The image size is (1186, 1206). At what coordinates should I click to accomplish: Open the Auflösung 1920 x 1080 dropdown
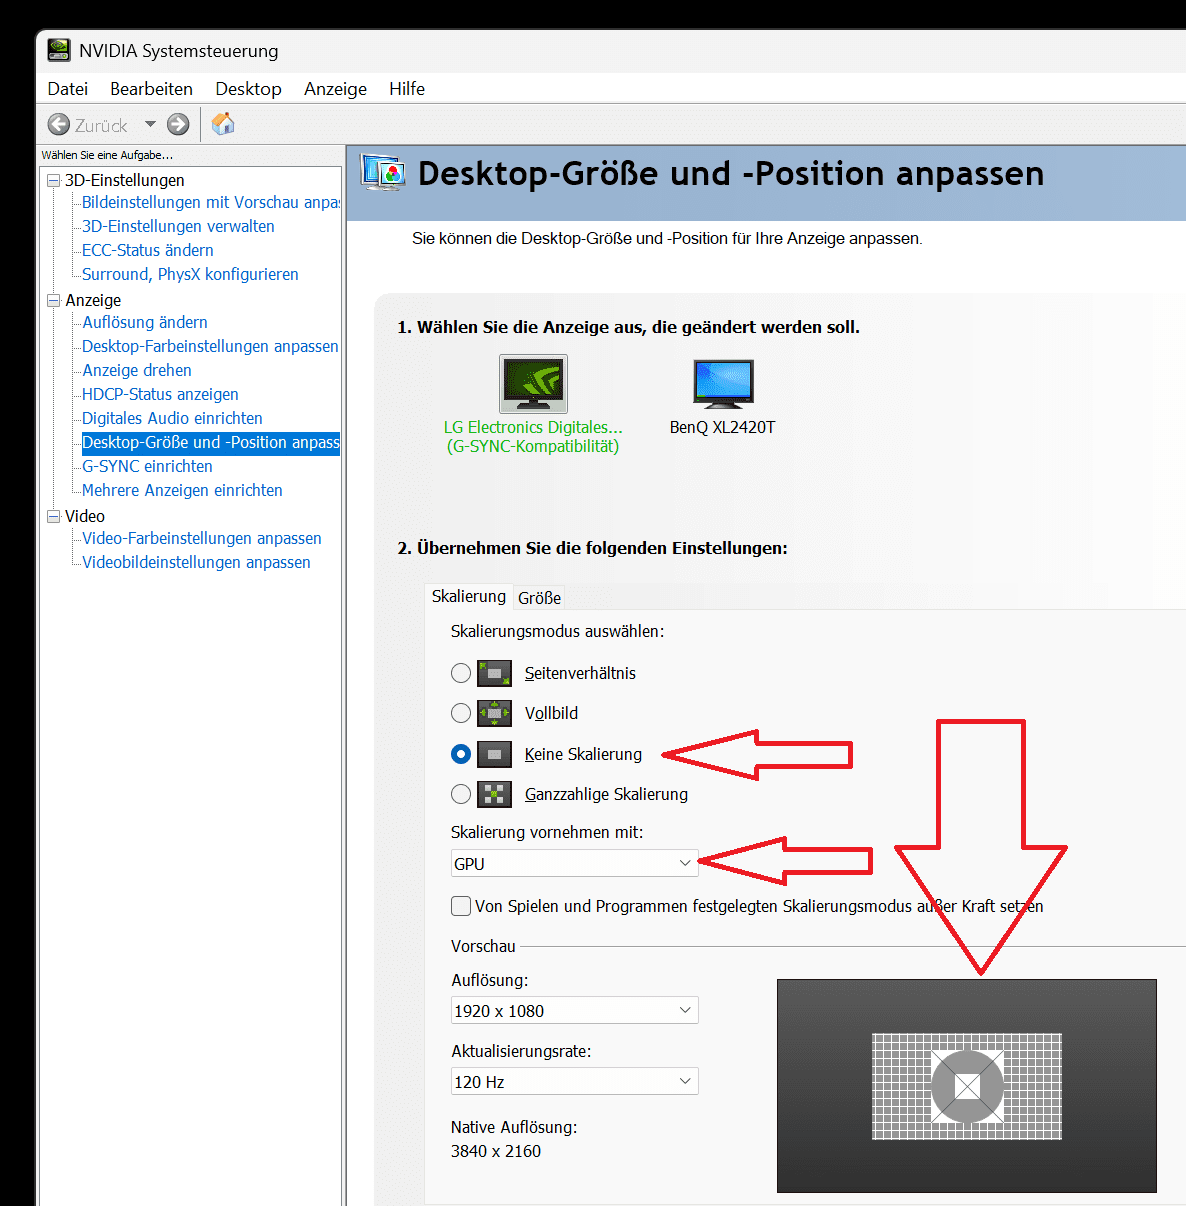pos(574,1010)
